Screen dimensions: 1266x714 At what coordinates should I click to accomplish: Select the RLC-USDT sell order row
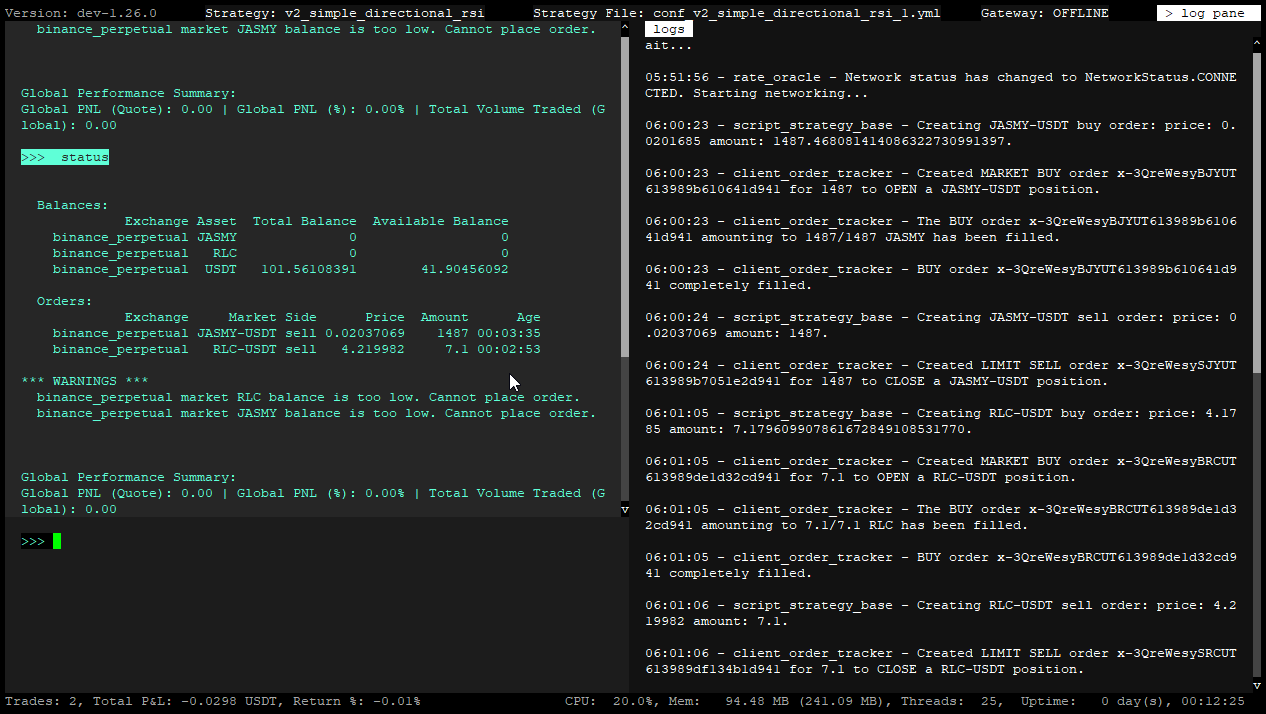(x=296, y=349)
